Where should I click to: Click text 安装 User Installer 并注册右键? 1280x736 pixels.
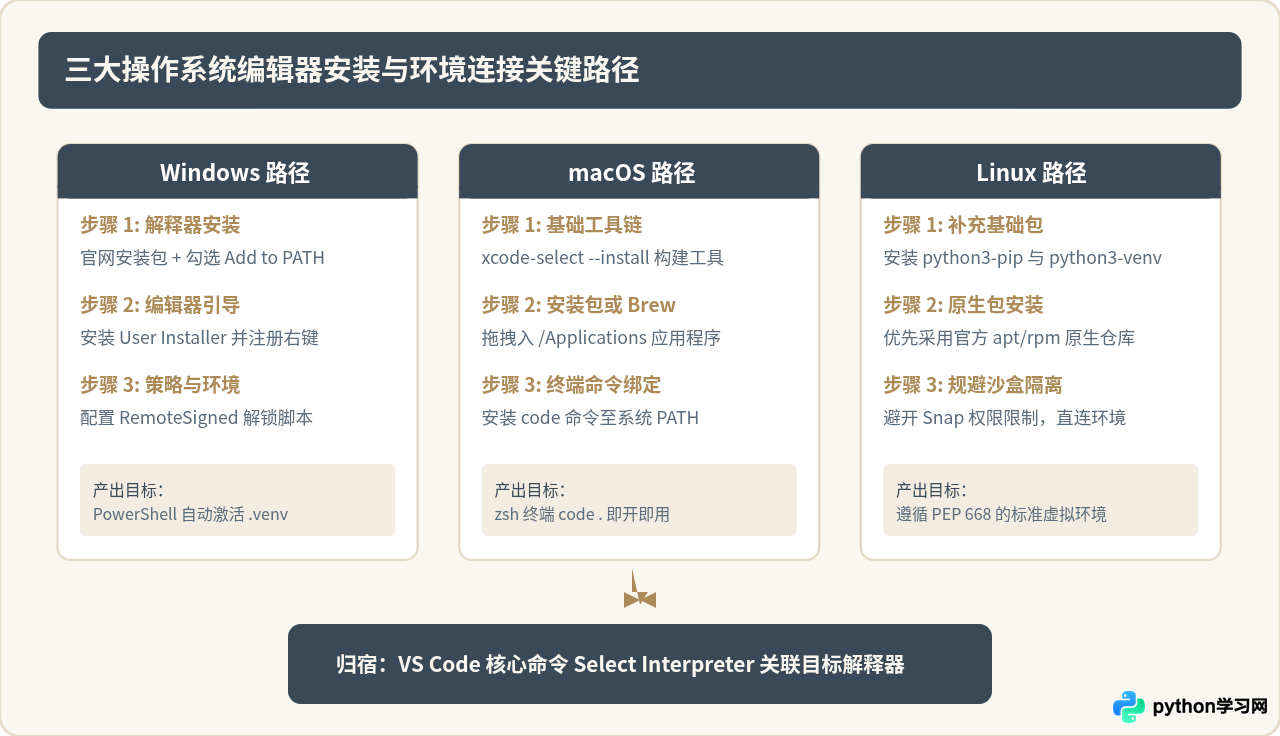pos(199,338)
